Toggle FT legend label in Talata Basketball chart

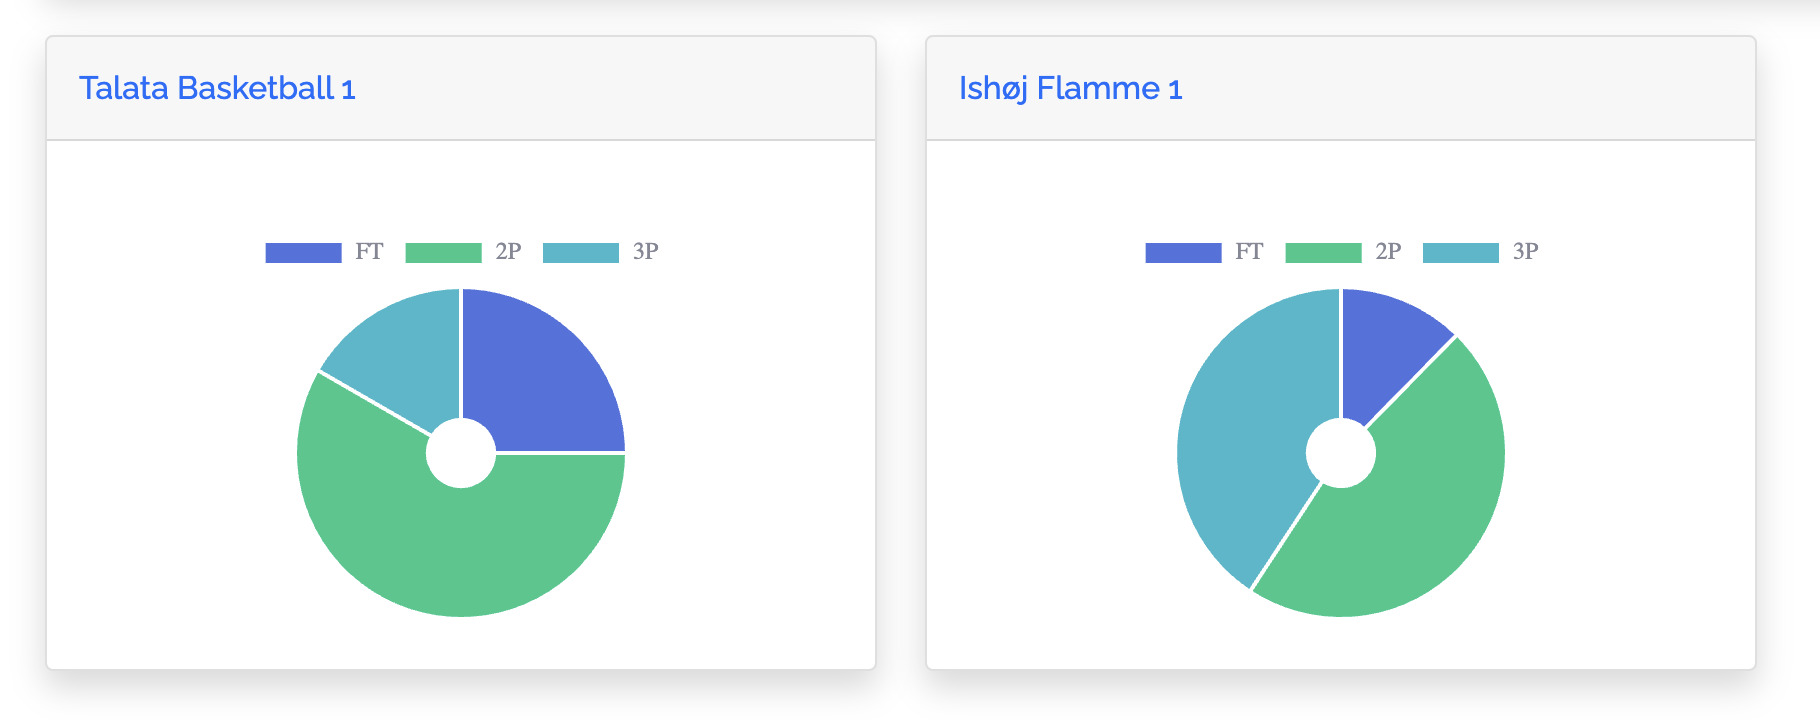pos(369,252)
